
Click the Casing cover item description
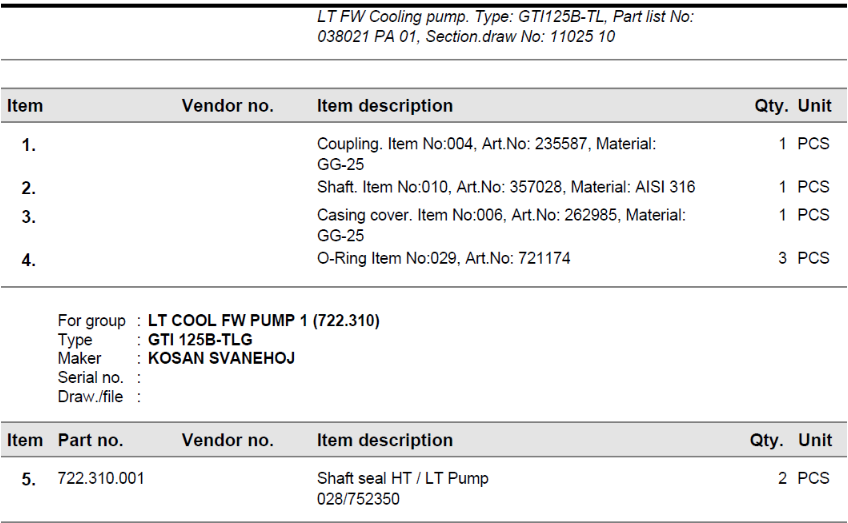pos(500,215)
